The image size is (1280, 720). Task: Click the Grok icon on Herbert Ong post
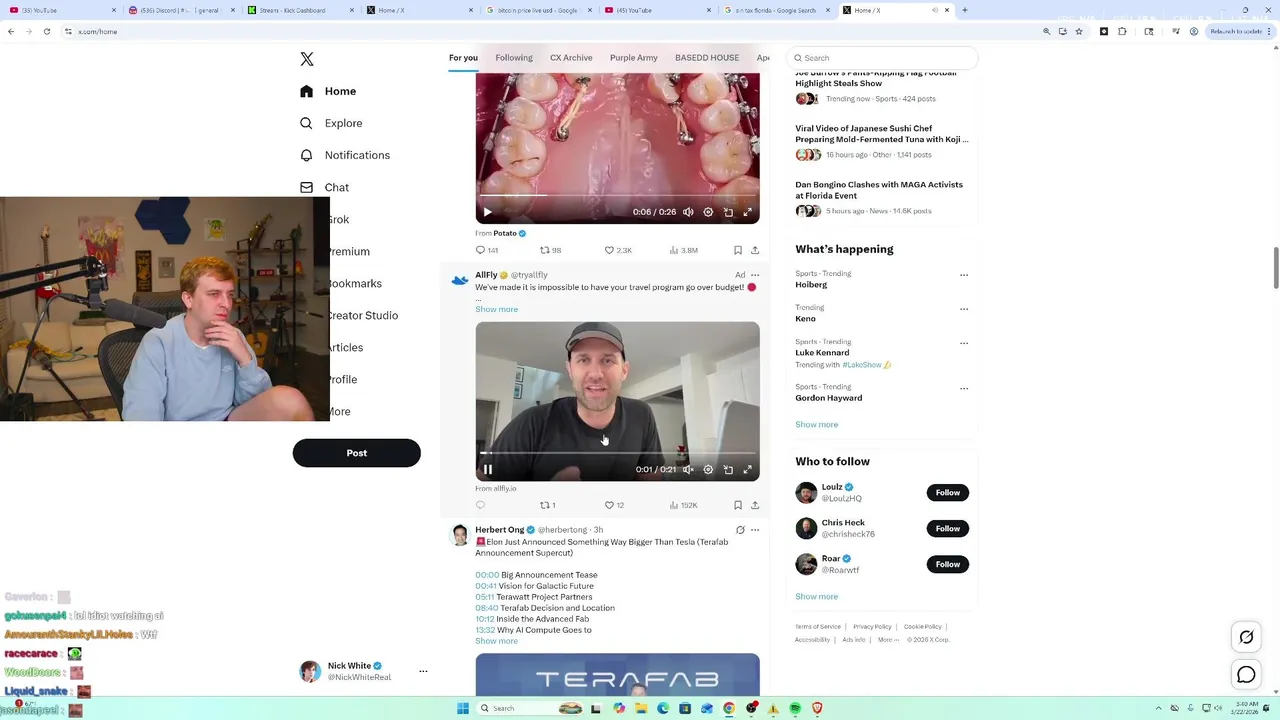[x=740, y=530]
